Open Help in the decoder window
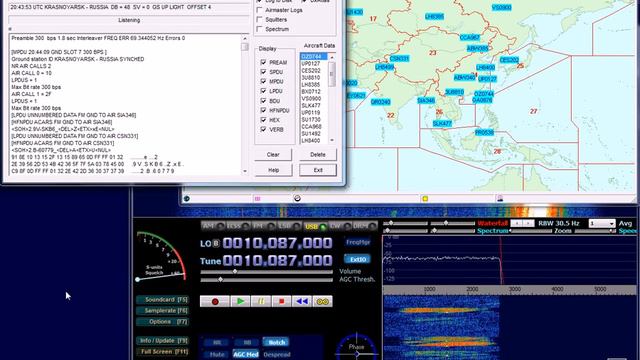The height and width of the screenshot is (360, 640). click(273, 170)
